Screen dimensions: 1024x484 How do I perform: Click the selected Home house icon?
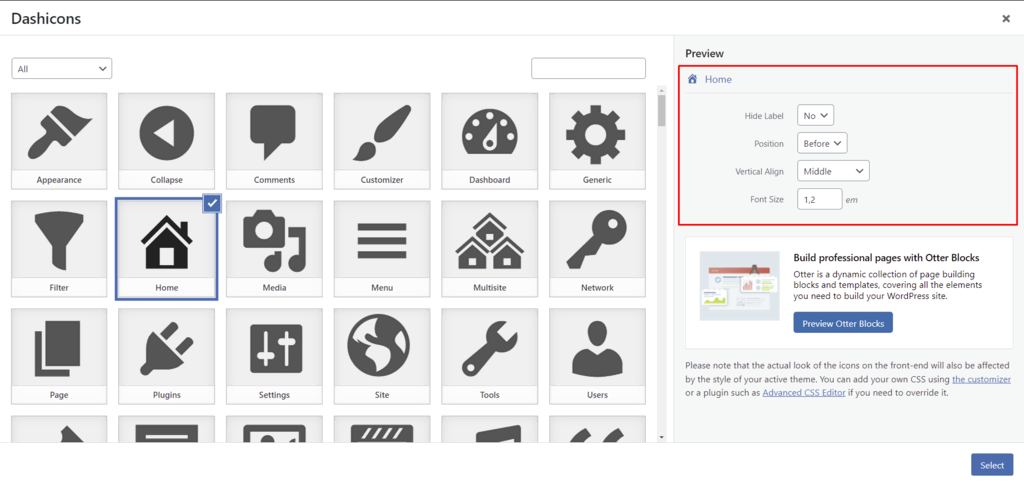point(167,248)
